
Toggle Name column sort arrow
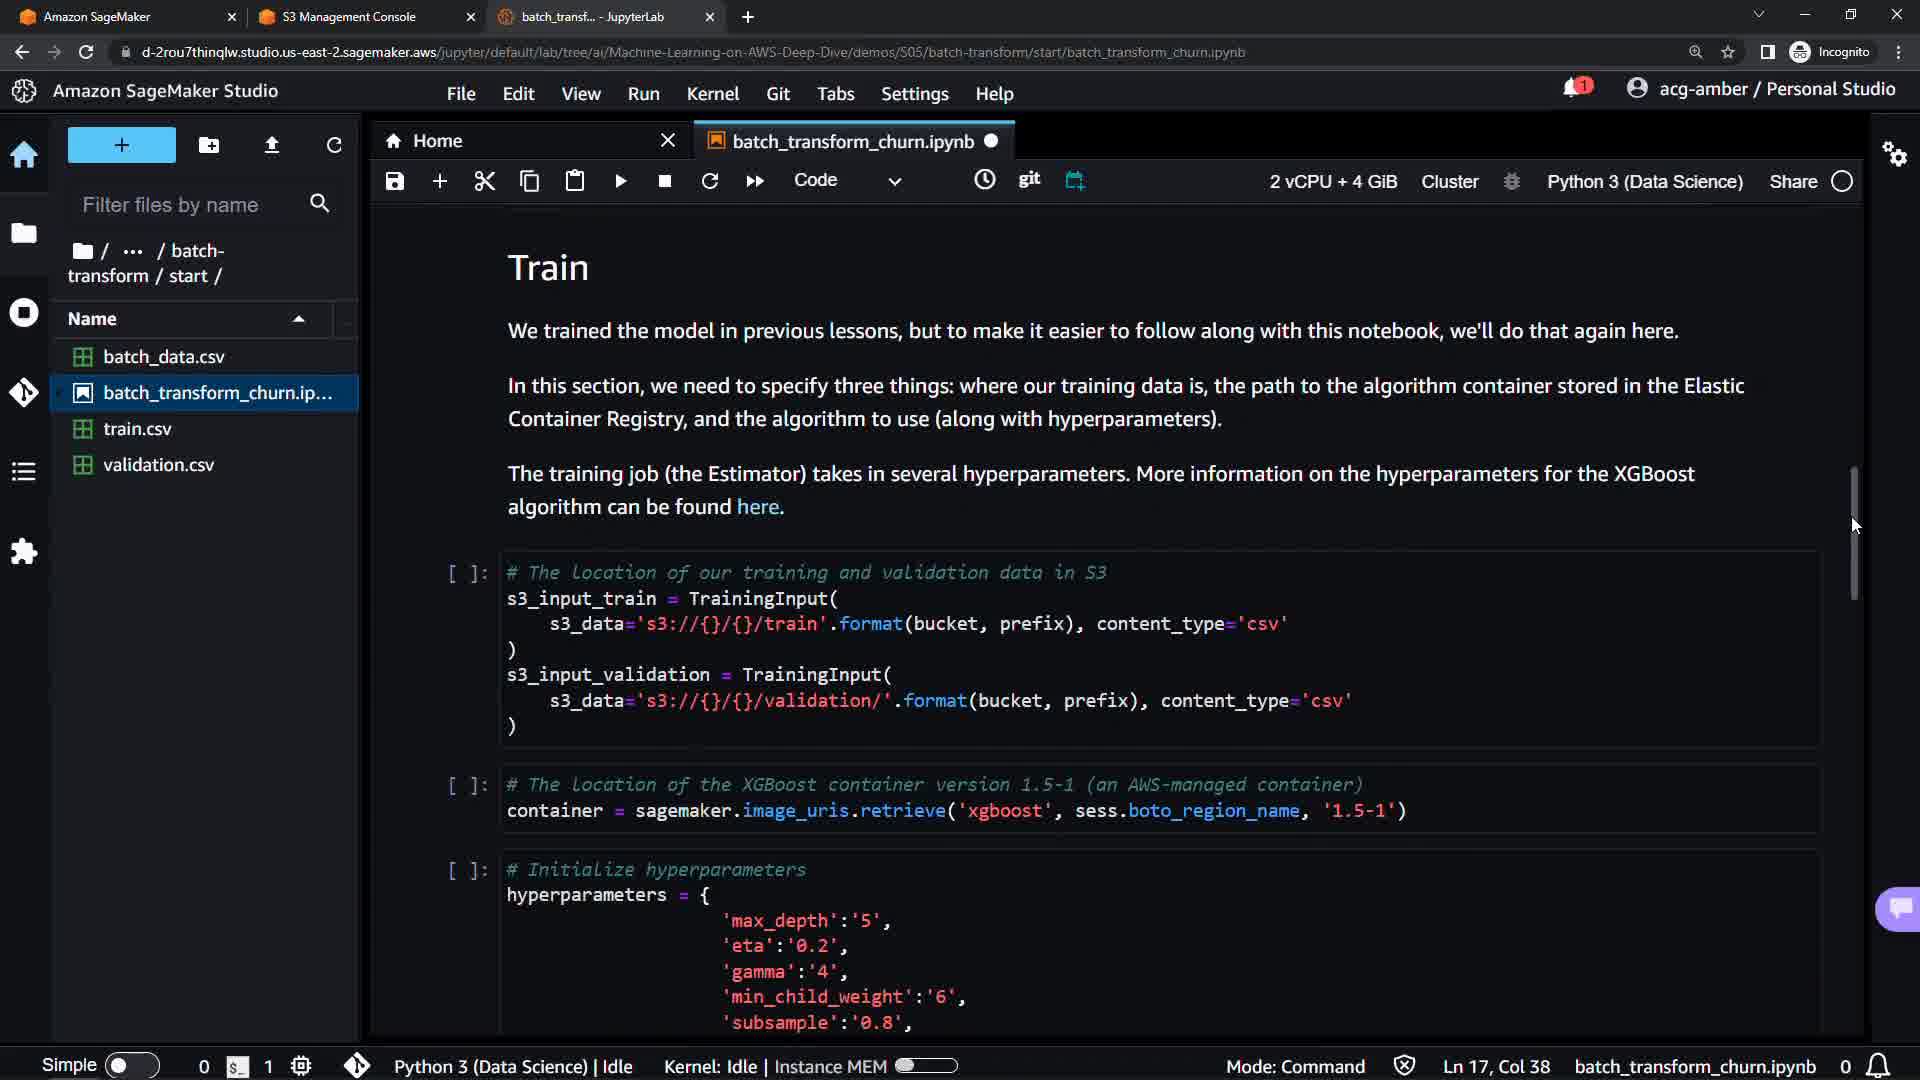(x=298, y=319)
